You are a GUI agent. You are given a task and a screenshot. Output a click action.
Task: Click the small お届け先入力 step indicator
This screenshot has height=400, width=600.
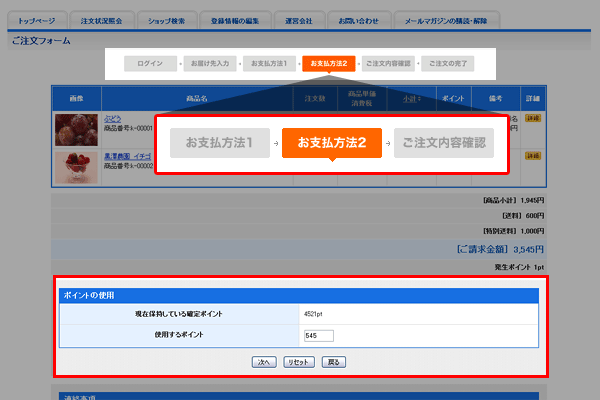click(x=209, y=63)
